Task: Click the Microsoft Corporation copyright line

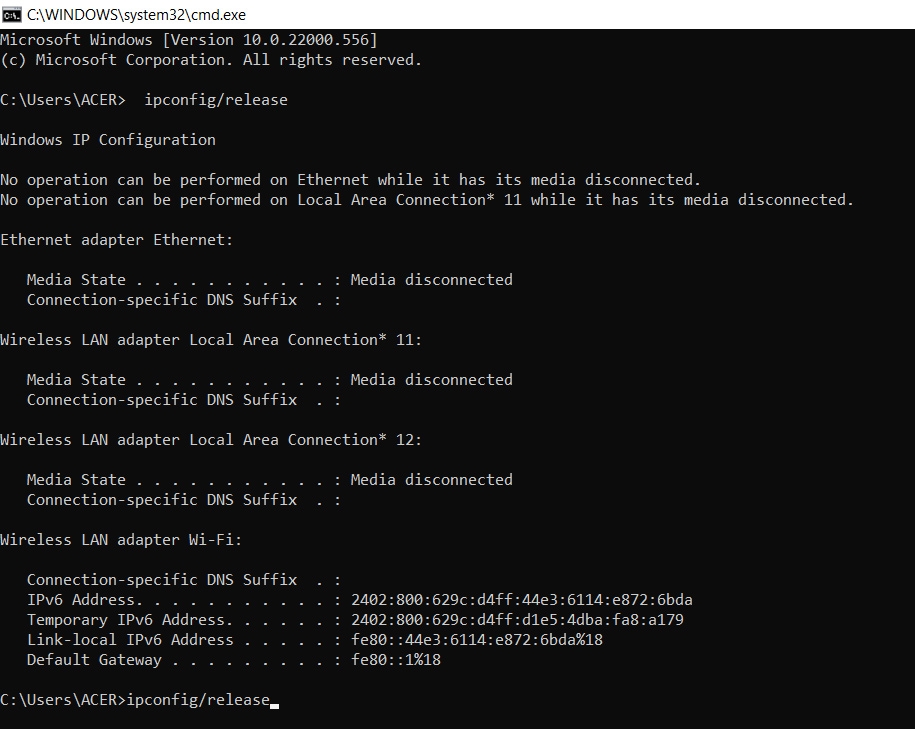Action: (x=211, y=60)
